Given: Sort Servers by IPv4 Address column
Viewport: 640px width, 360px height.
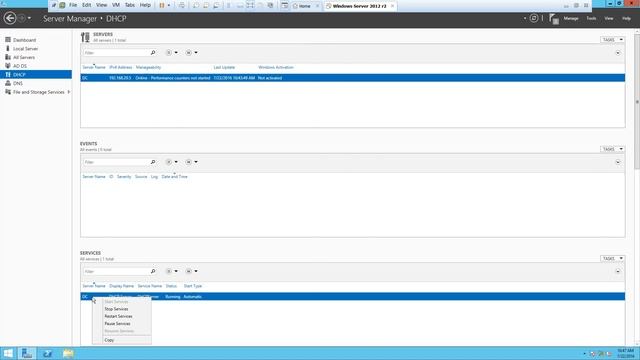Looking at the screenshot, I should point(121,67).
